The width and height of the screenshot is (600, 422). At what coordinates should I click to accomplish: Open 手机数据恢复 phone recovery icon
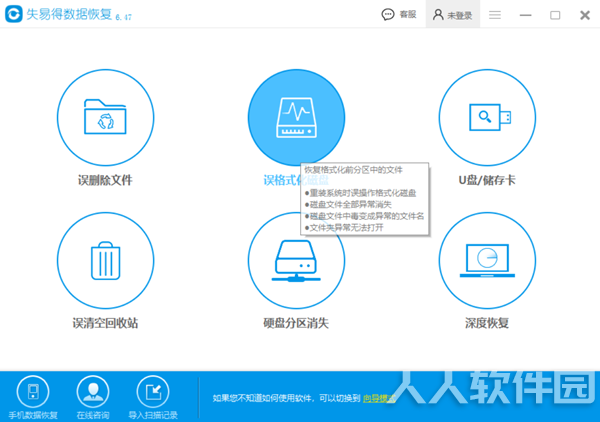[33, 392]
